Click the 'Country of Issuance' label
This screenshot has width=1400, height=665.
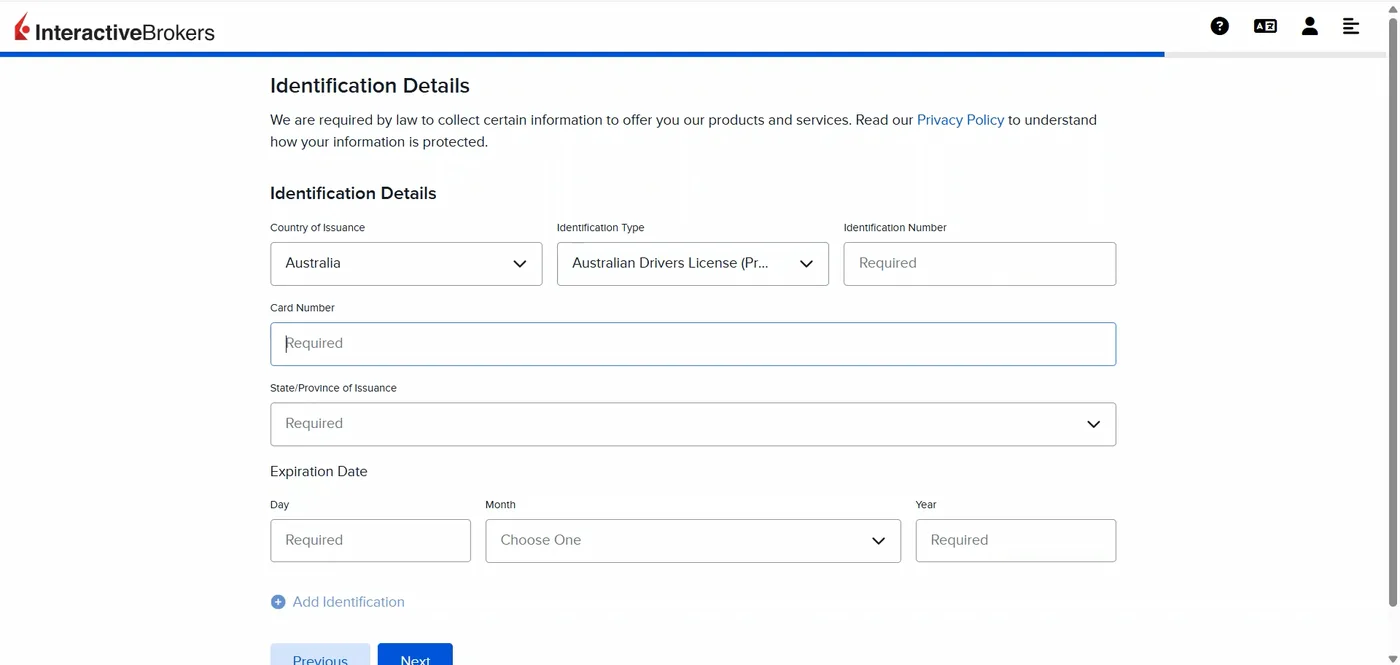coord(317,228)
